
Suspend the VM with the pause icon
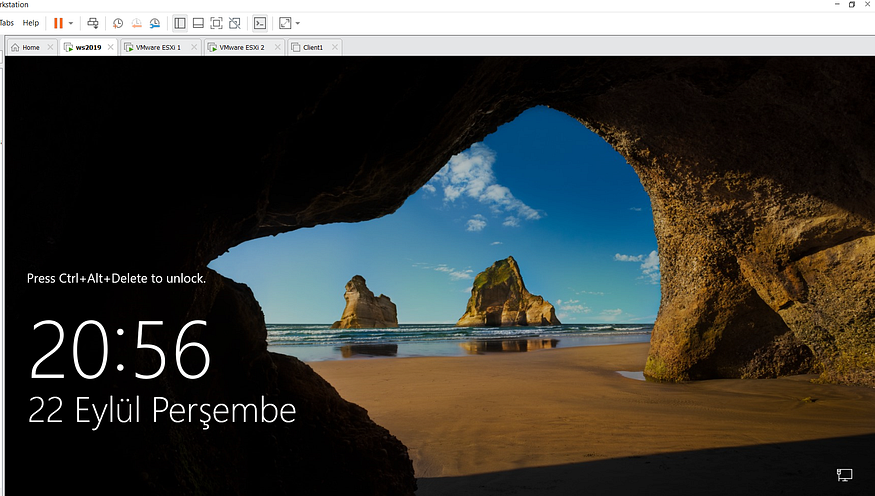[58, 23]
